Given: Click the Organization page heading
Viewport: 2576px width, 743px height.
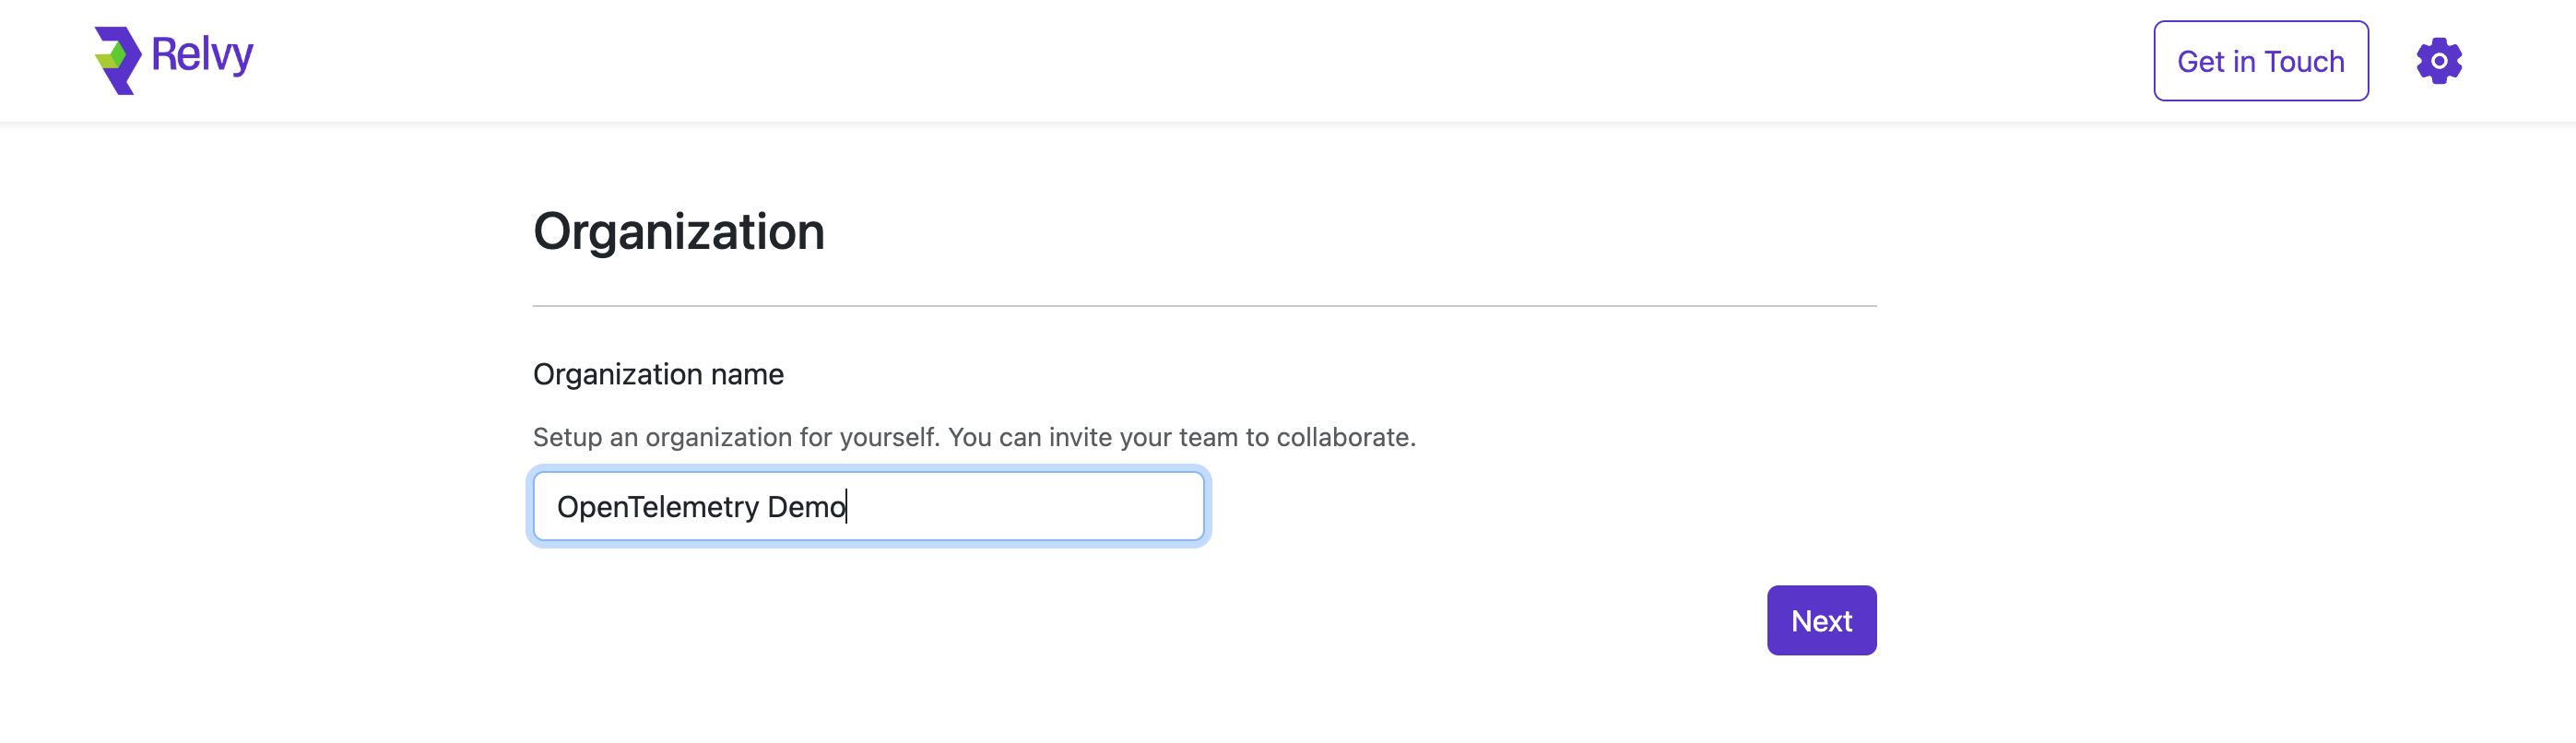Looking at the screenshot, I should [678, 232].
